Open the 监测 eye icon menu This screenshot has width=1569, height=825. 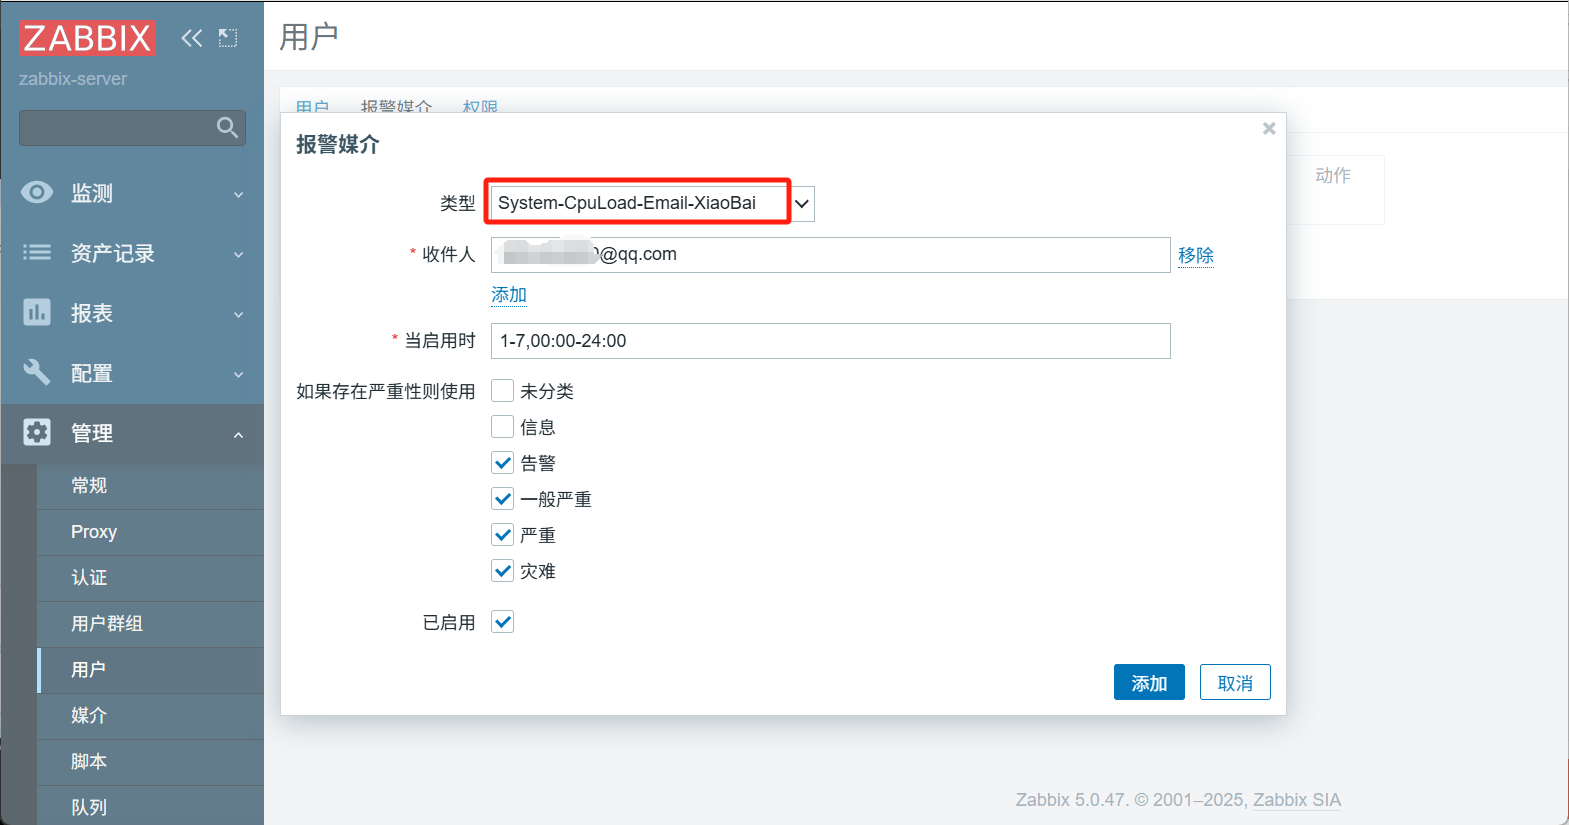coord(37,192)
